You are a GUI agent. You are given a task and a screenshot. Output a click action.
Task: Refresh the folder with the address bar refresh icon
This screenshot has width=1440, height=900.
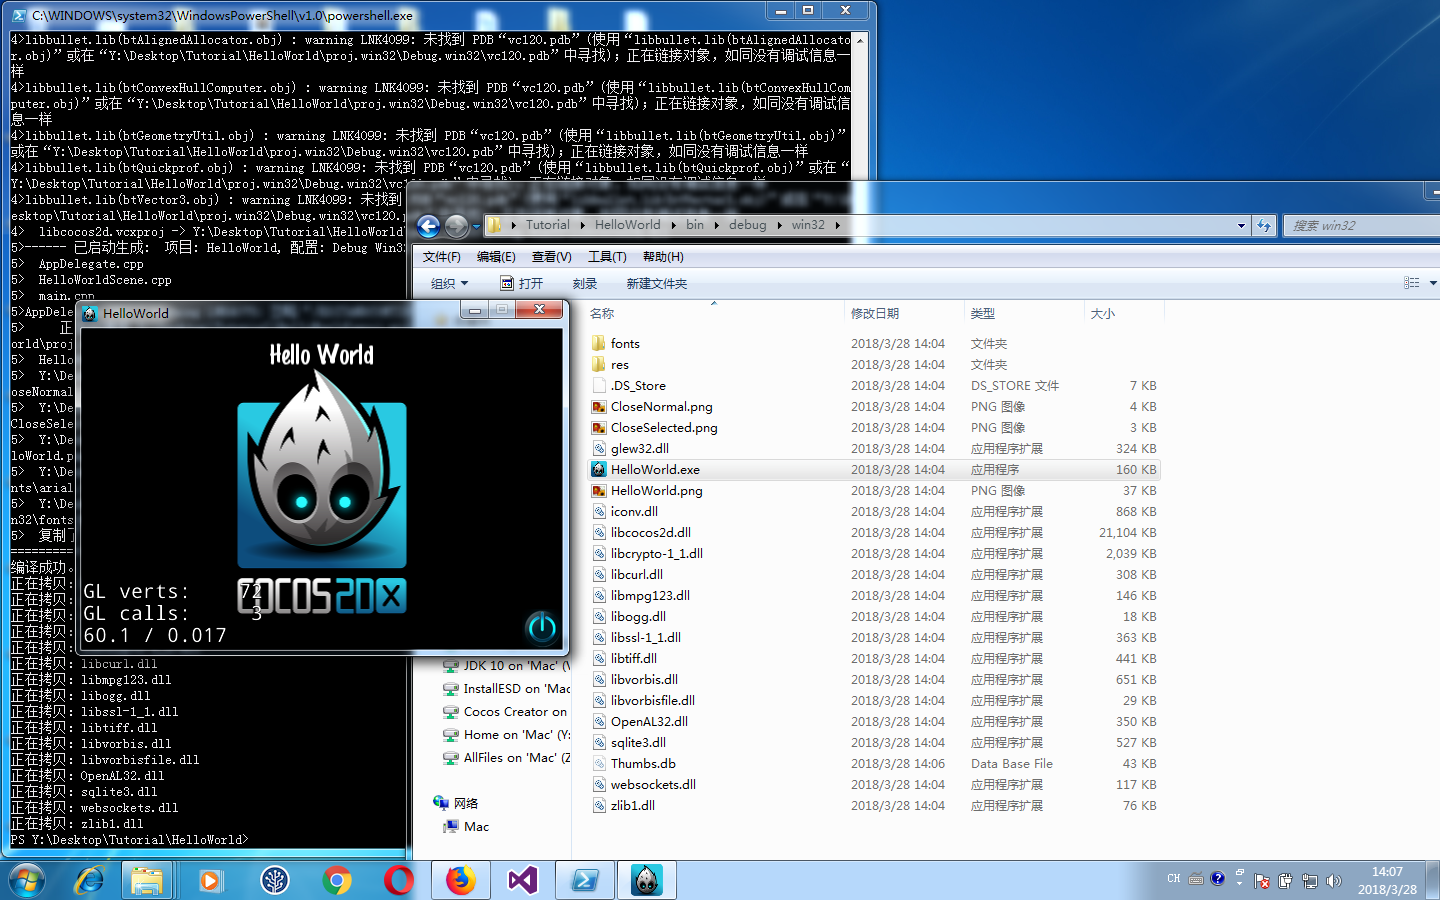tap(1264, 226)
